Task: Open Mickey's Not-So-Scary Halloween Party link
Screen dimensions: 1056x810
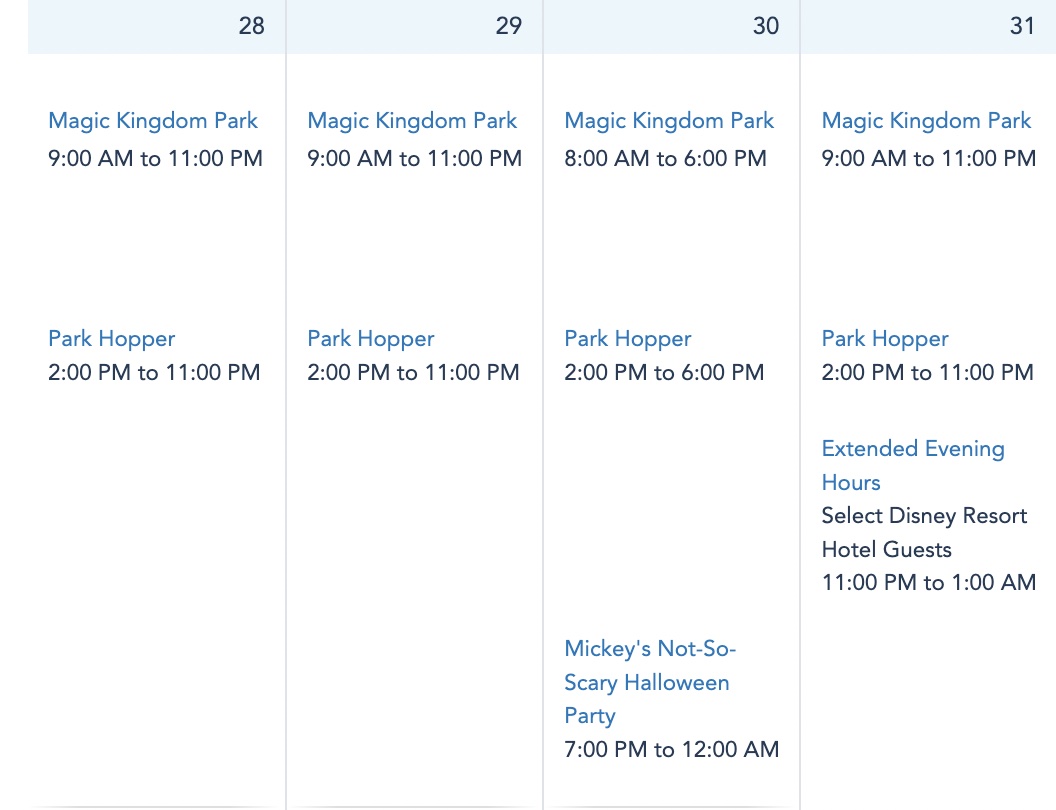Action: [x=649, y=682]
